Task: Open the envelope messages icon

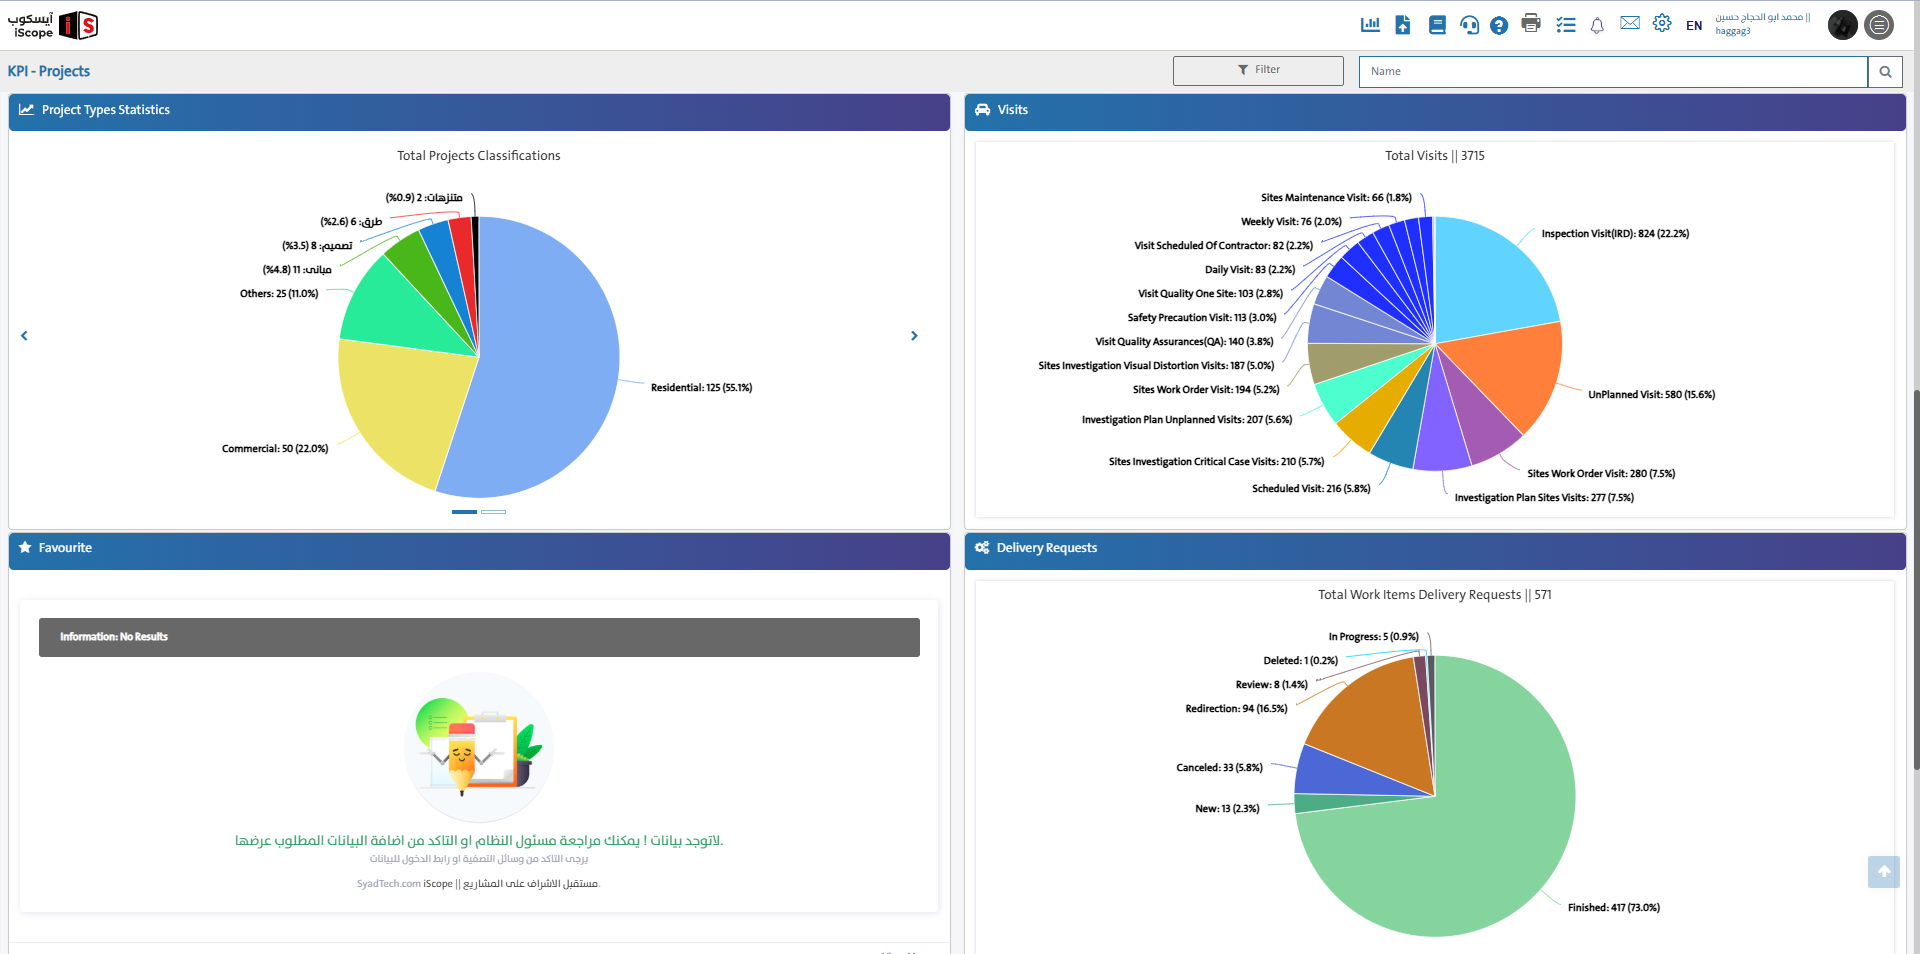Action: pyautogui.click(x=1630, y=23)
